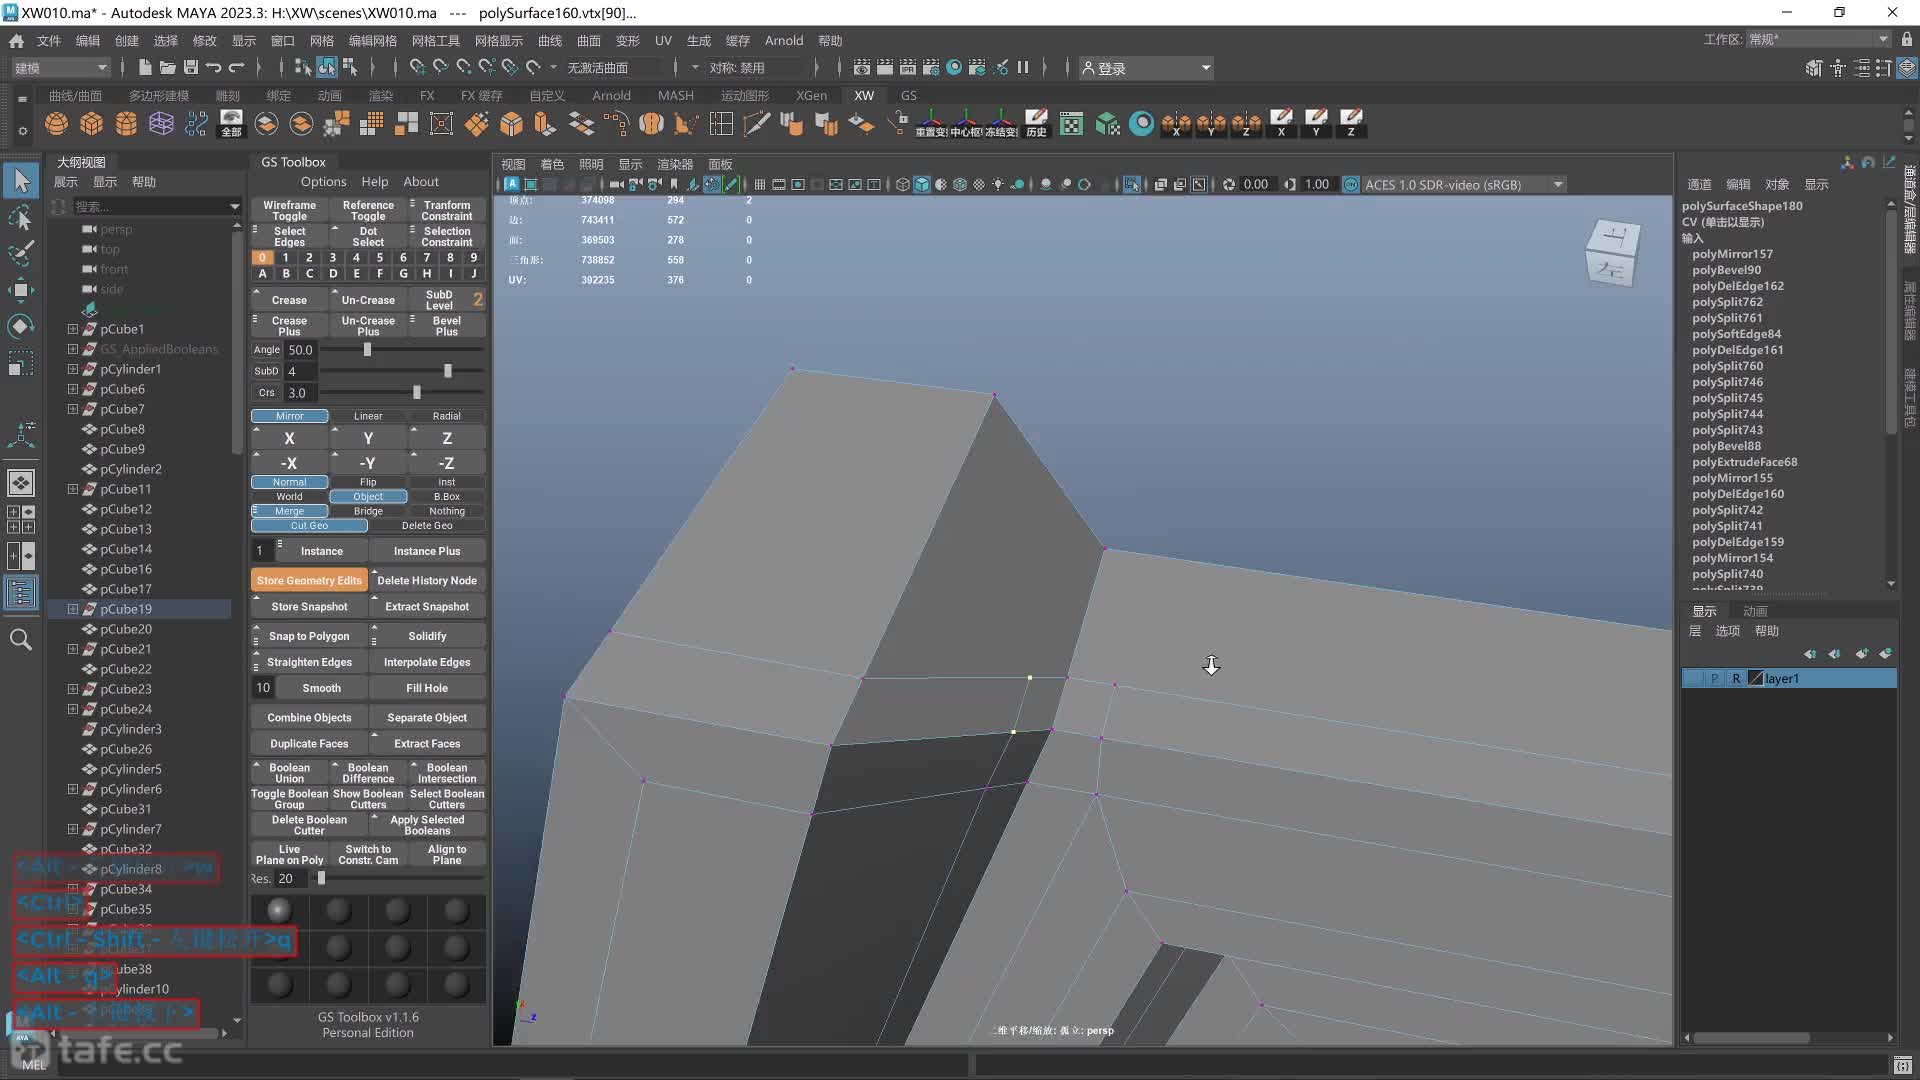Screen dimensions: 1920x1080
Task: Click Combine Objects button
Action: click(x=309, y=718)
